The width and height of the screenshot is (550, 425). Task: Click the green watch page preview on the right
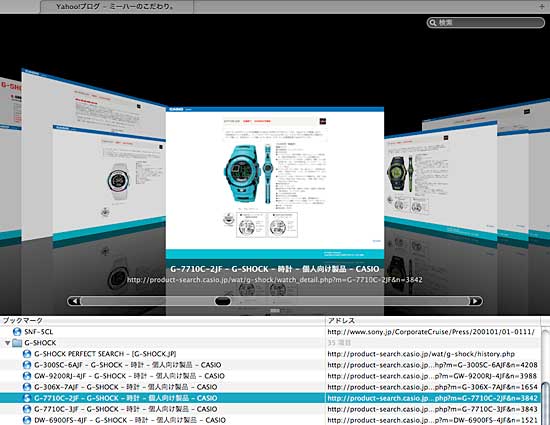[441, 181]
